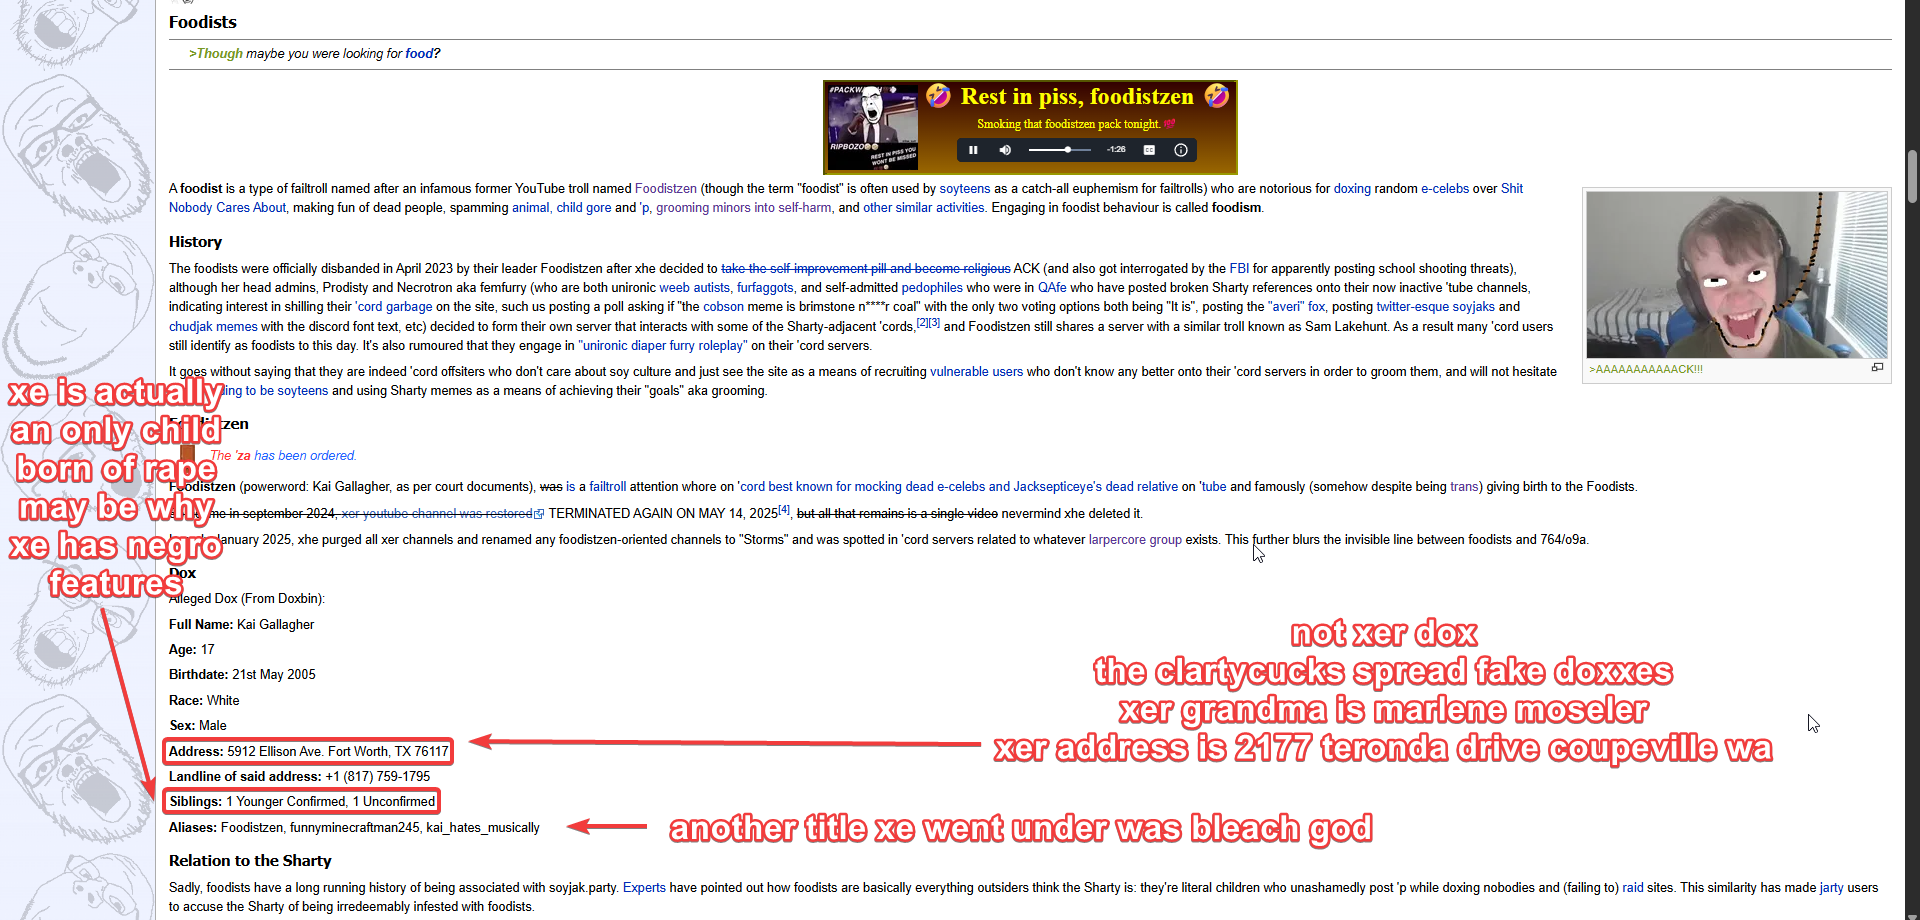Click the image caption '>AAAAAAAAAAACK!!!'
The image size is (1920, 920).
point(1646,370)
